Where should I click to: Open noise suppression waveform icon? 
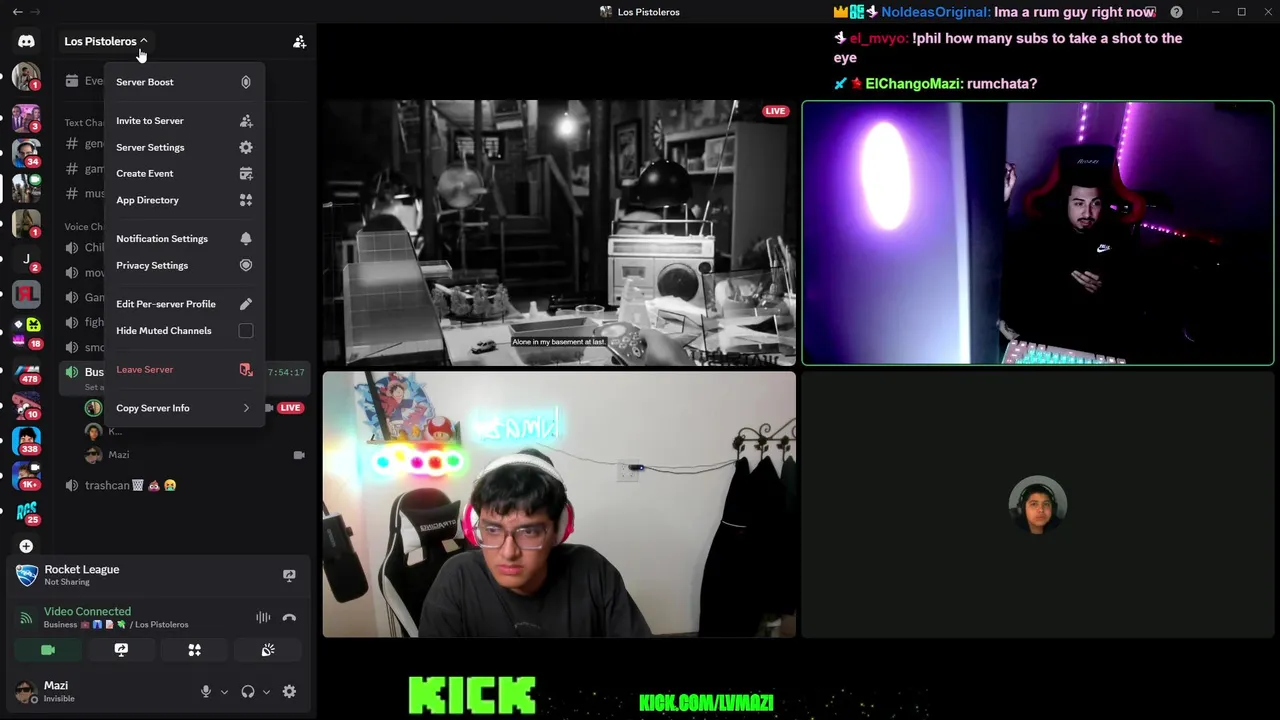263,618
